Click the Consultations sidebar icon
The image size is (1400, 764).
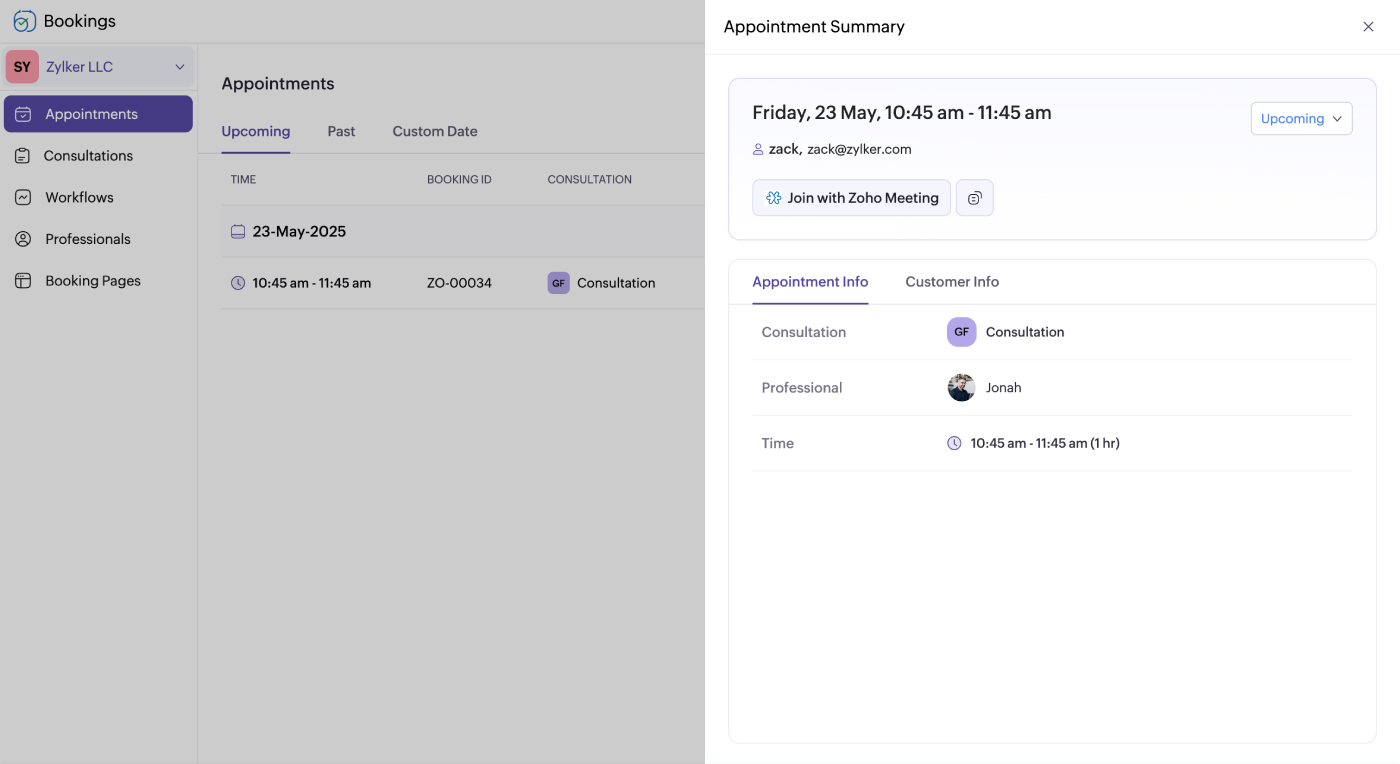23,156
